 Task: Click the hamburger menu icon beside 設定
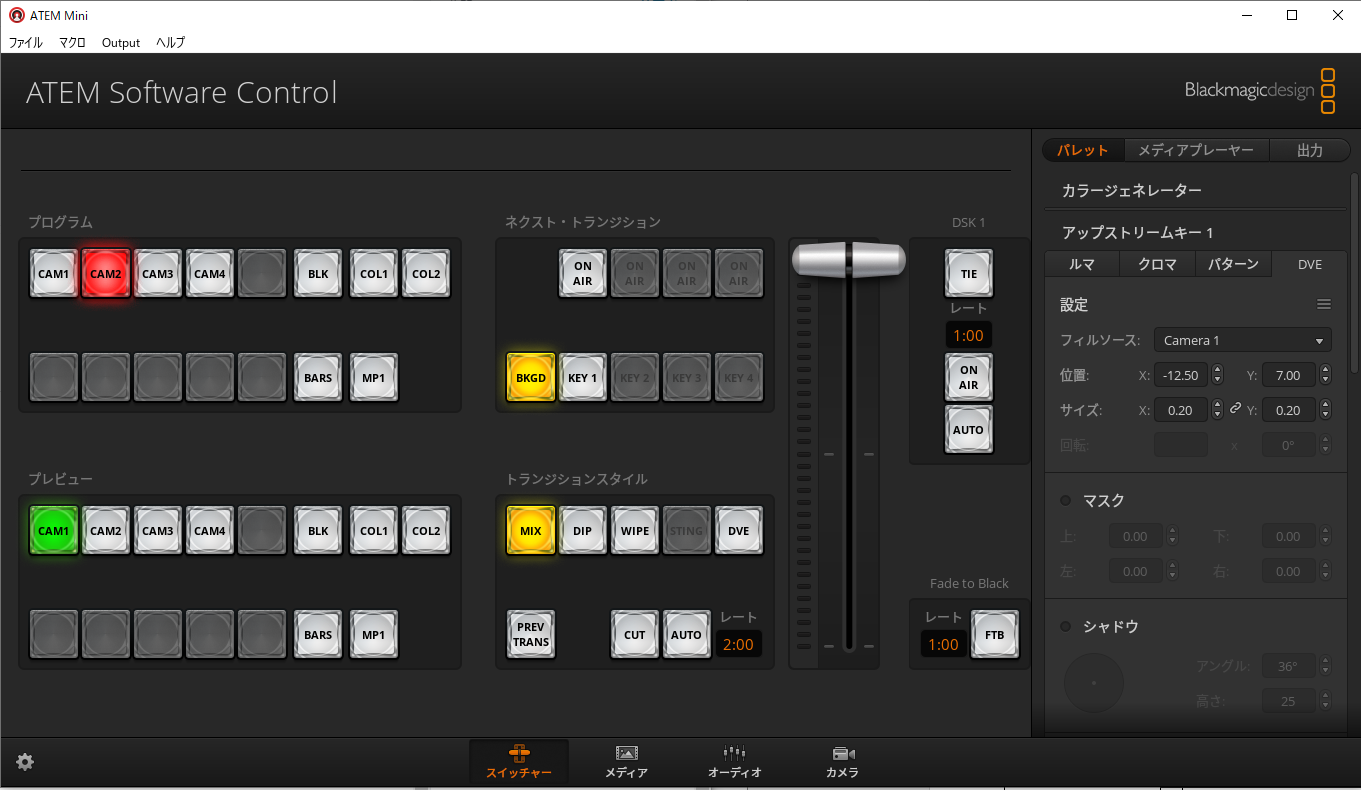pyautogui.click(x=1324, y=305)
